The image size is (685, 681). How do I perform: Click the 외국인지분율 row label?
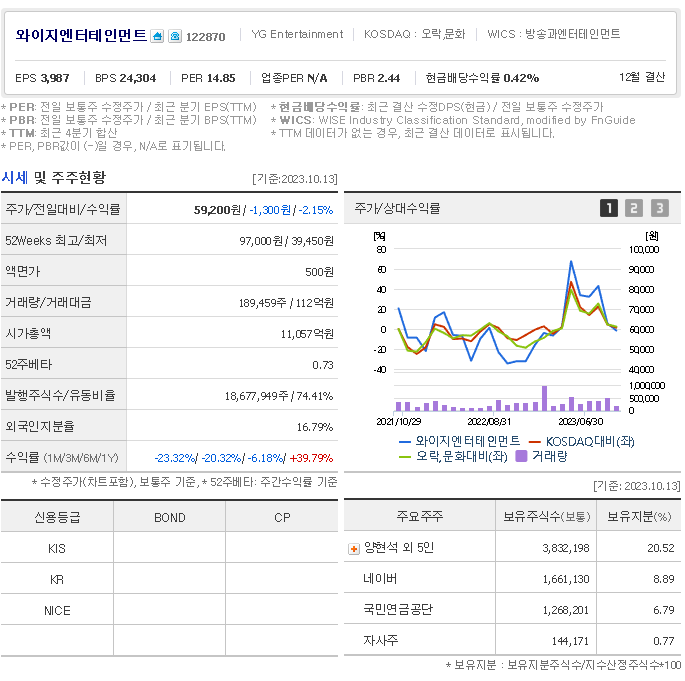pyautogui.click(x=40, y=426)
